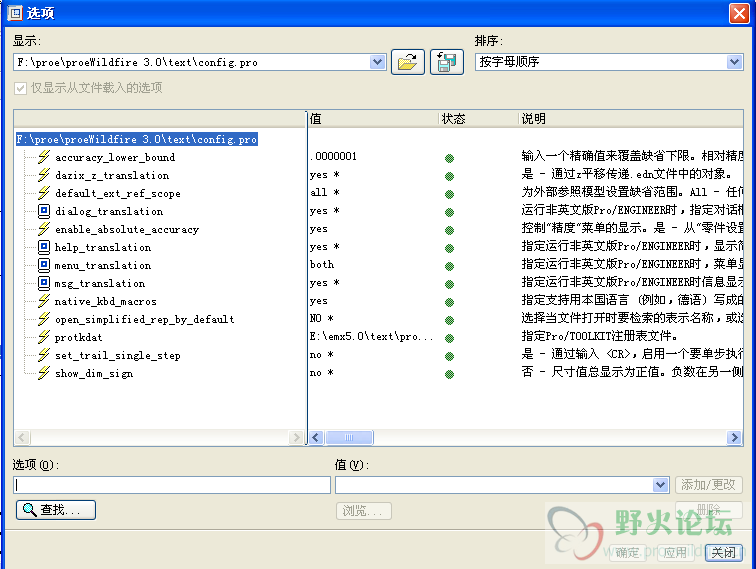Click into the 值 value input field
This screenshot has height=569, width=756.
(x=494, y=485)
